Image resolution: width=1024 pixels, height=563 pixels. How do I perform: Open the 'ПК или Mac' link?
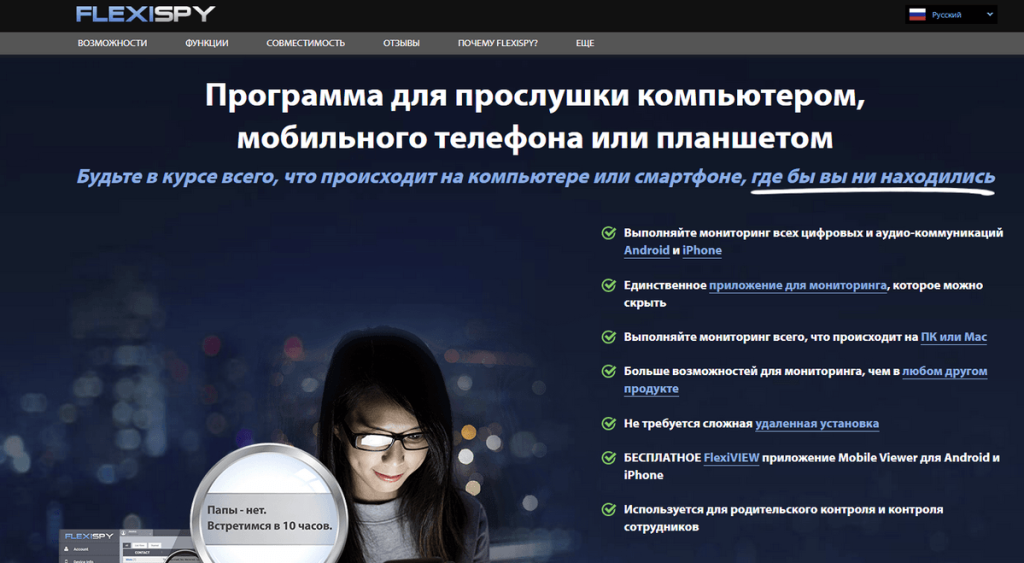tap(953, 337)
